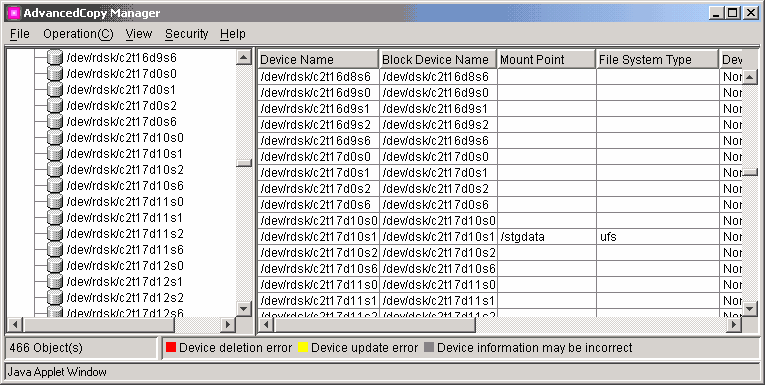Open the View menu
This screenshot has width=765, height=385.
[x=139, y=34]
